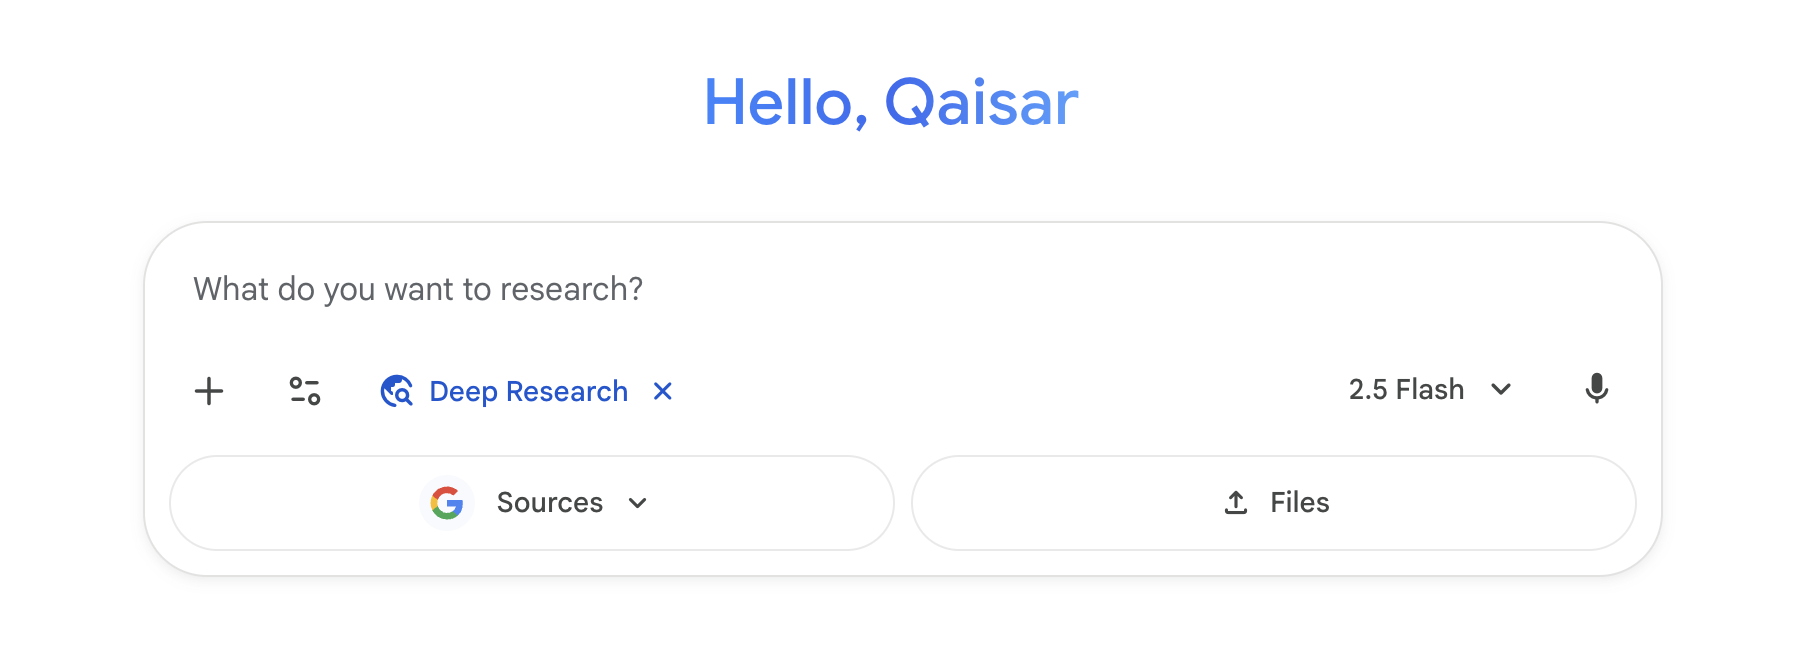Click the research prompt input field

pos(700,289)
